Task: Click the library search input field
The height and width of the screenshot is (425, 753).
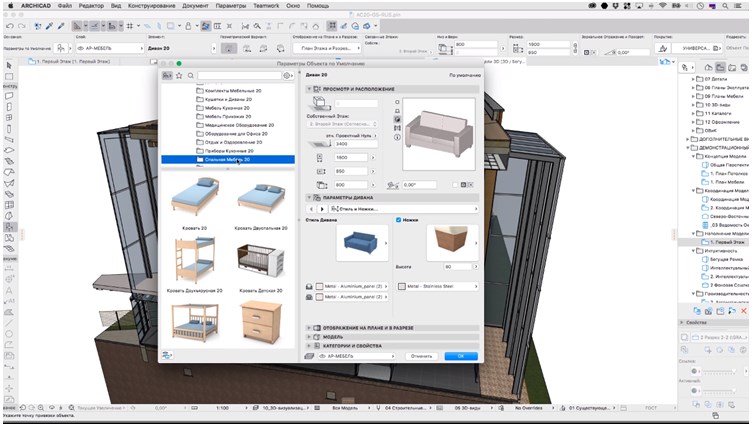Action: coord(240,75)
